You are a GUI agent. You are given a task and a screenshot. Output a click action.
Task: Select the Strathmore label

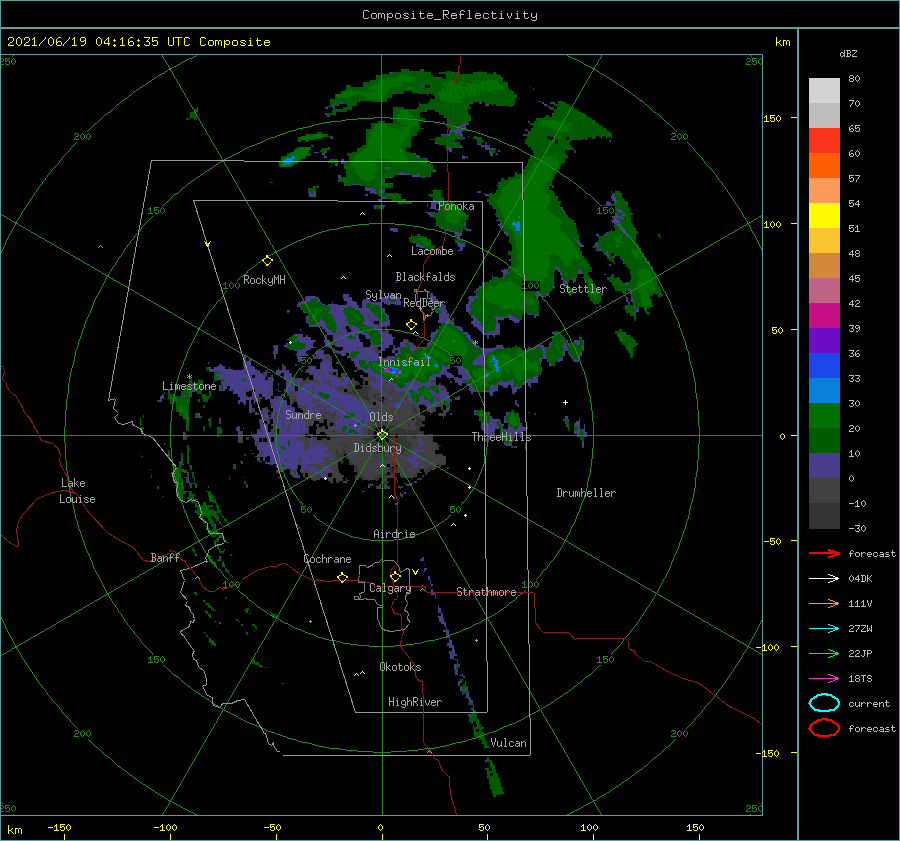coord(486,592)
